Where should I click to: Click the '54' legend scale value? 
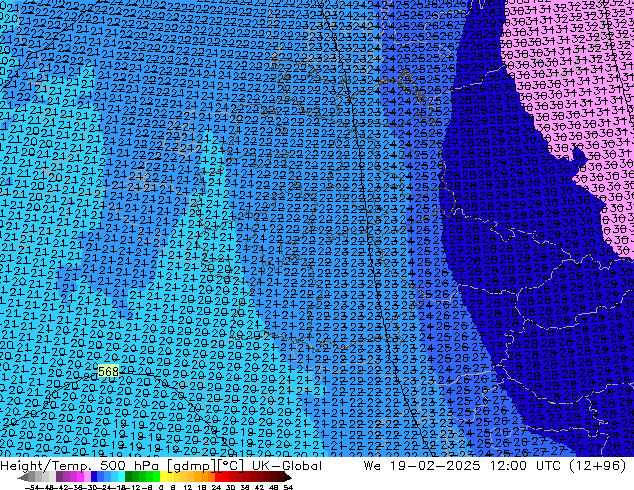click(x=288, y=487)
